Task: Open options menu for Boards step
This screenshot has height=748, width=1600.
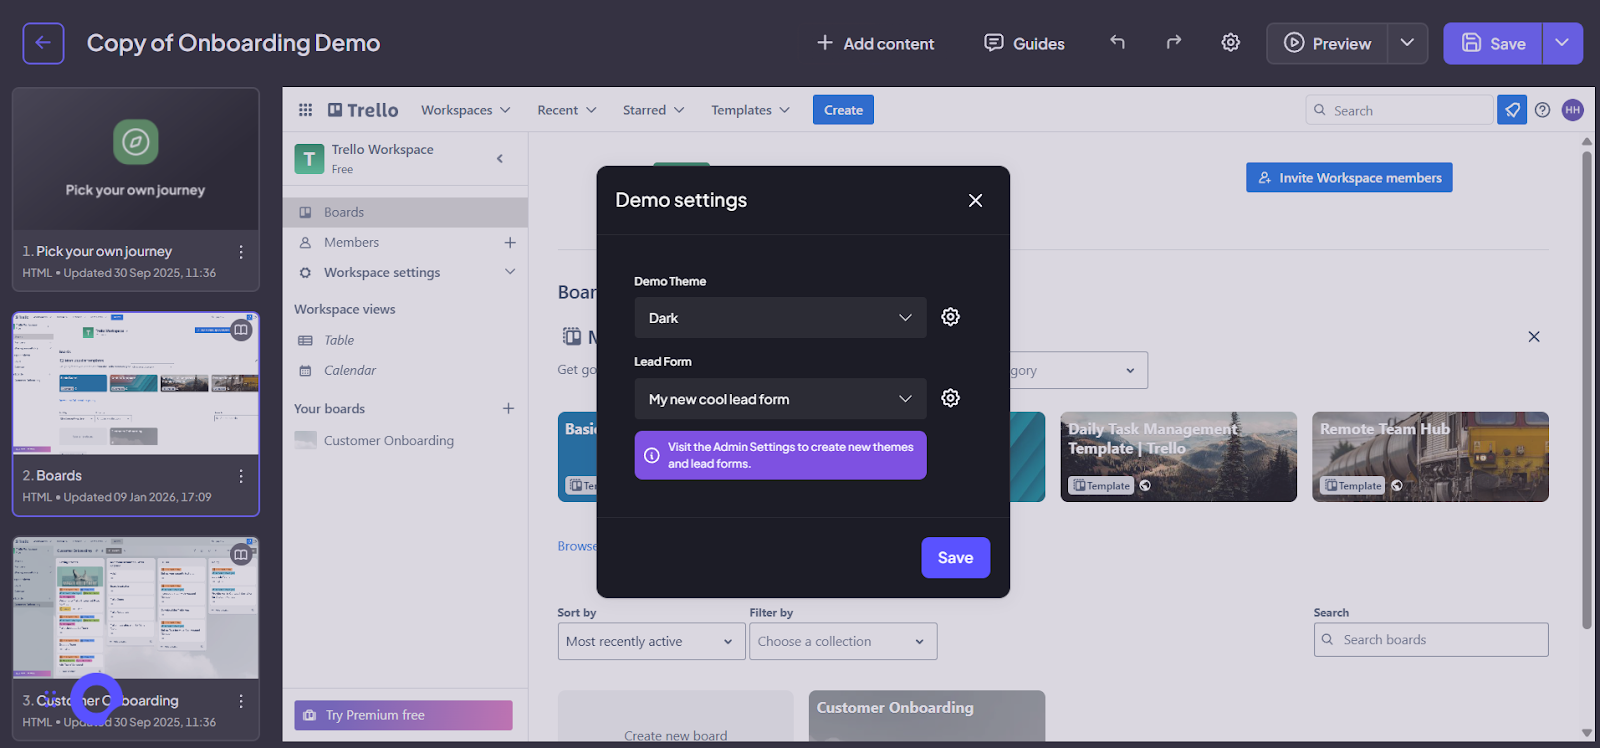Action: (x=241, y=476)
